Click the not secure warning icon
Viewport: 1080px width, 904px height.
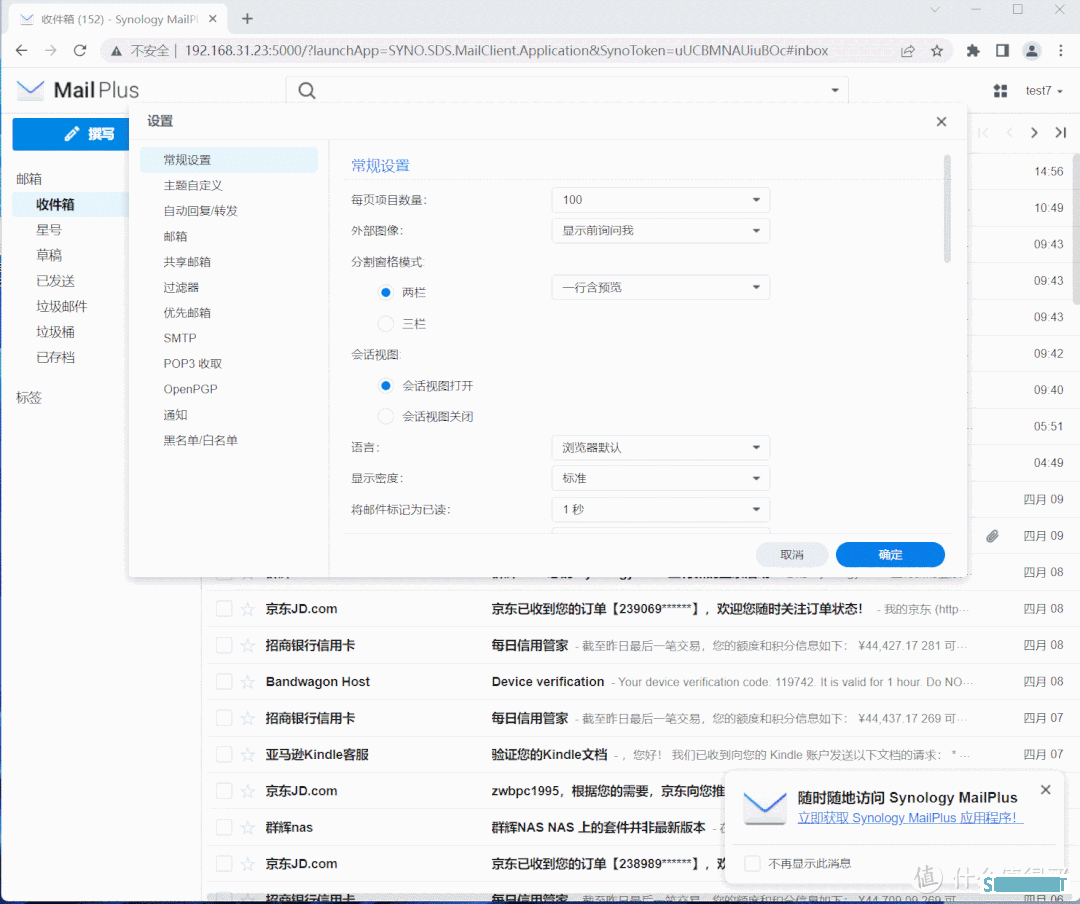(x=116, y=50)
